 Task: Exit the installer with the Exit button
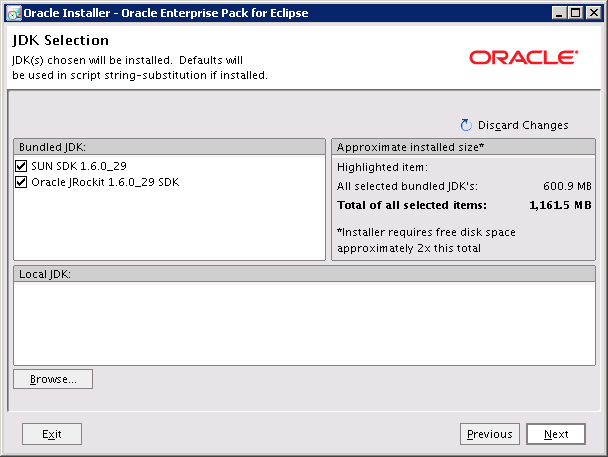(x=52, y=434)
